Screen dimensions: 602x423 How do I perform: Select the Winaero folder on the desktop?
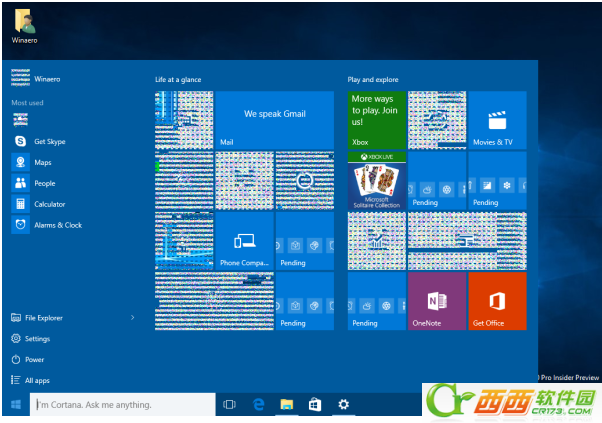coord(25,26)
